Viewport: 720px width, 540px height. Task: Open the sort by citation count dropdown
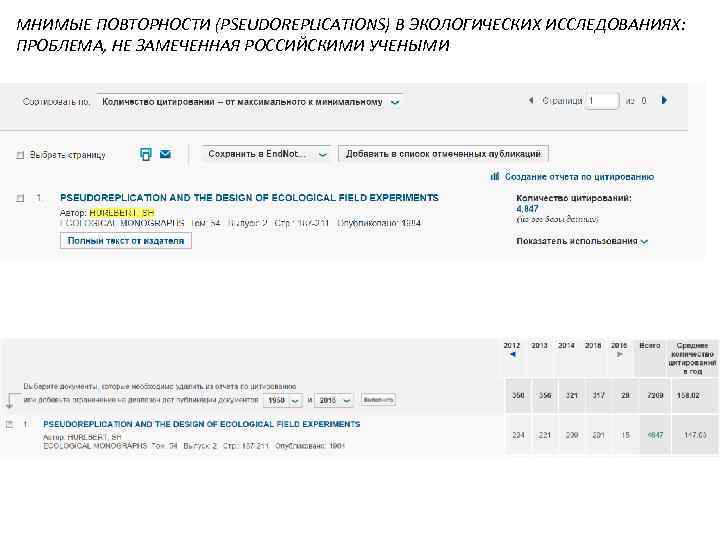(249, 102)
